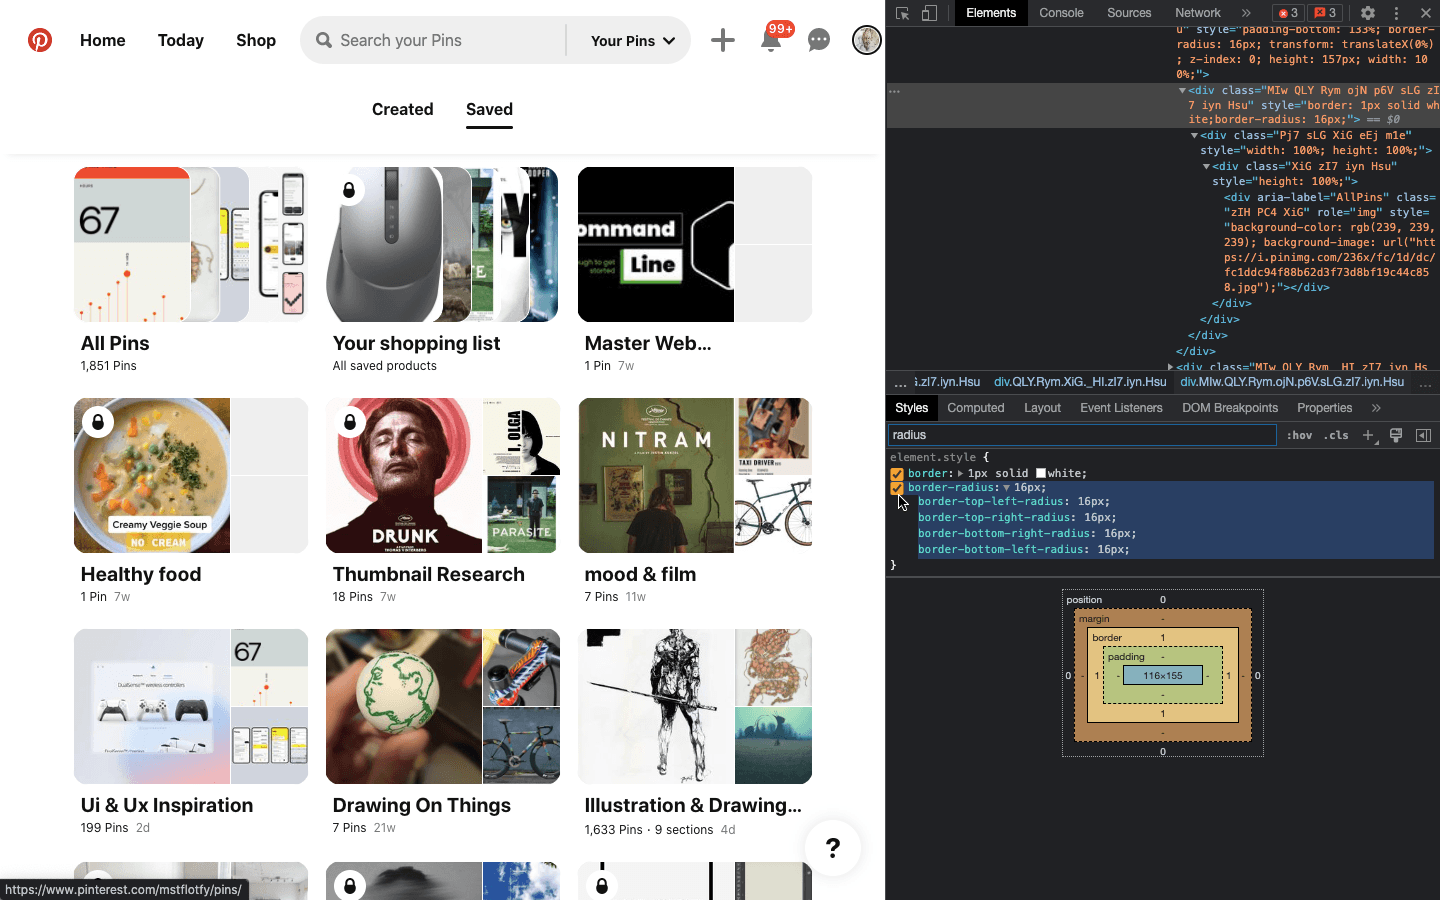Toggle the :hov element state button
1440x900 pixels.
point(1299,435)
